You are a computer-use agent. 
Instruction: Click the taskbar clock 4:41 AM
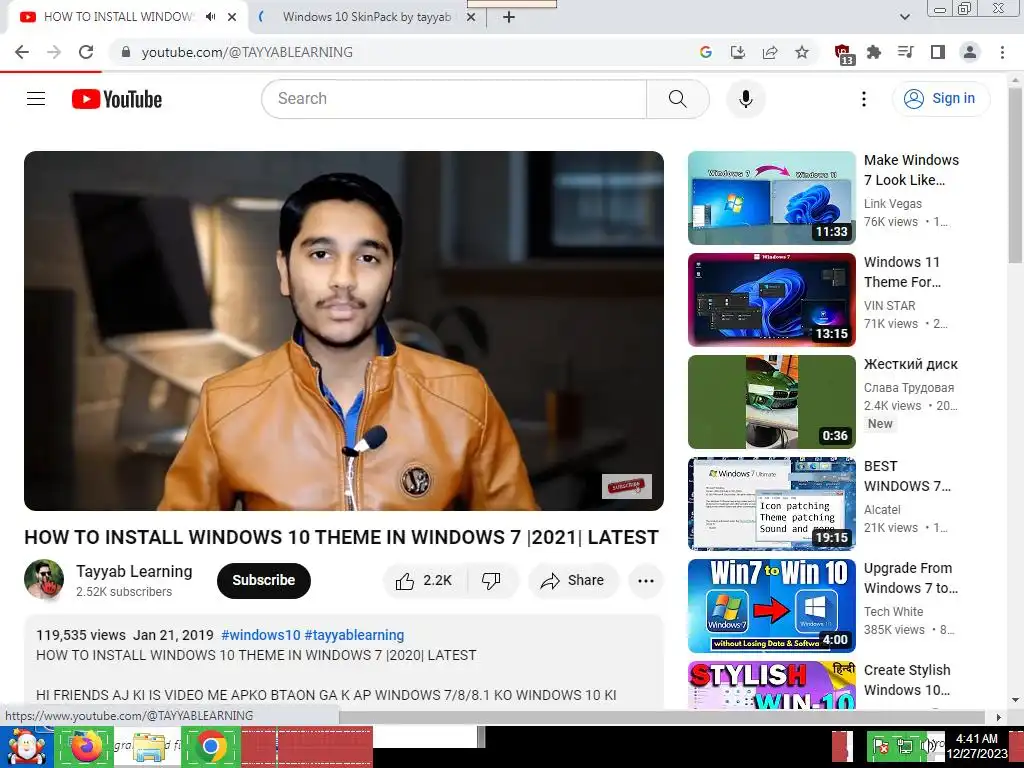coord(976,746)
